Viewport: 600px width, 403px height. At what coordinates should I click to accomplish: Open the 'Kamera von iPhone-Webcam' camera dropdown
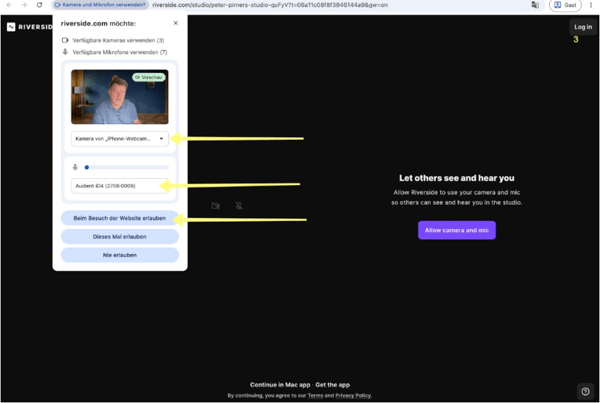(120, 139)
